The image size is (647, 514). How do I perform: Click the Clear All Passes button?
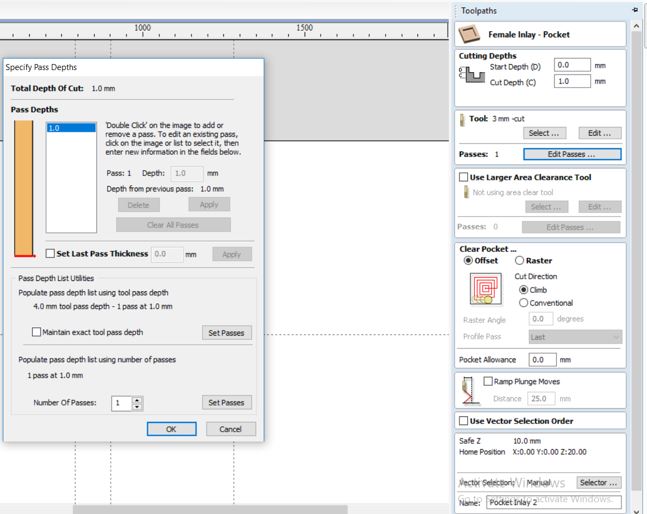point(173,225)
